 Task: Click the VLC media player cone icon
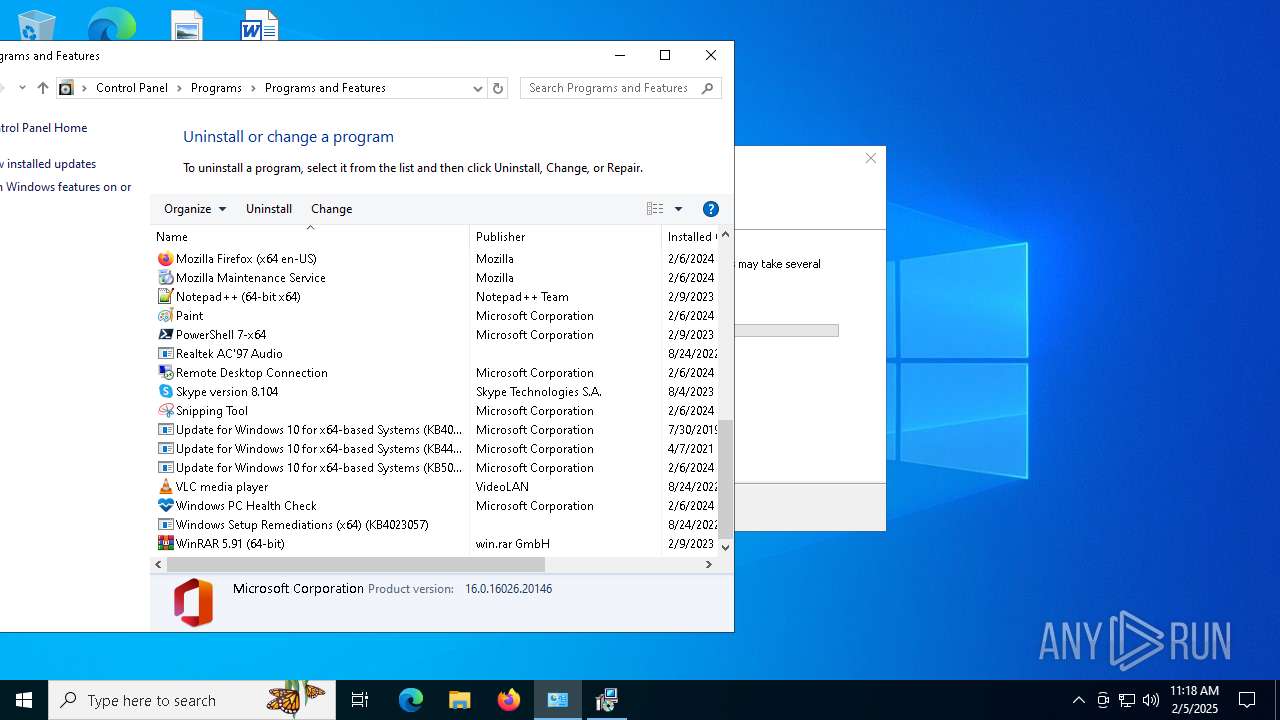[x=166, y=486]
